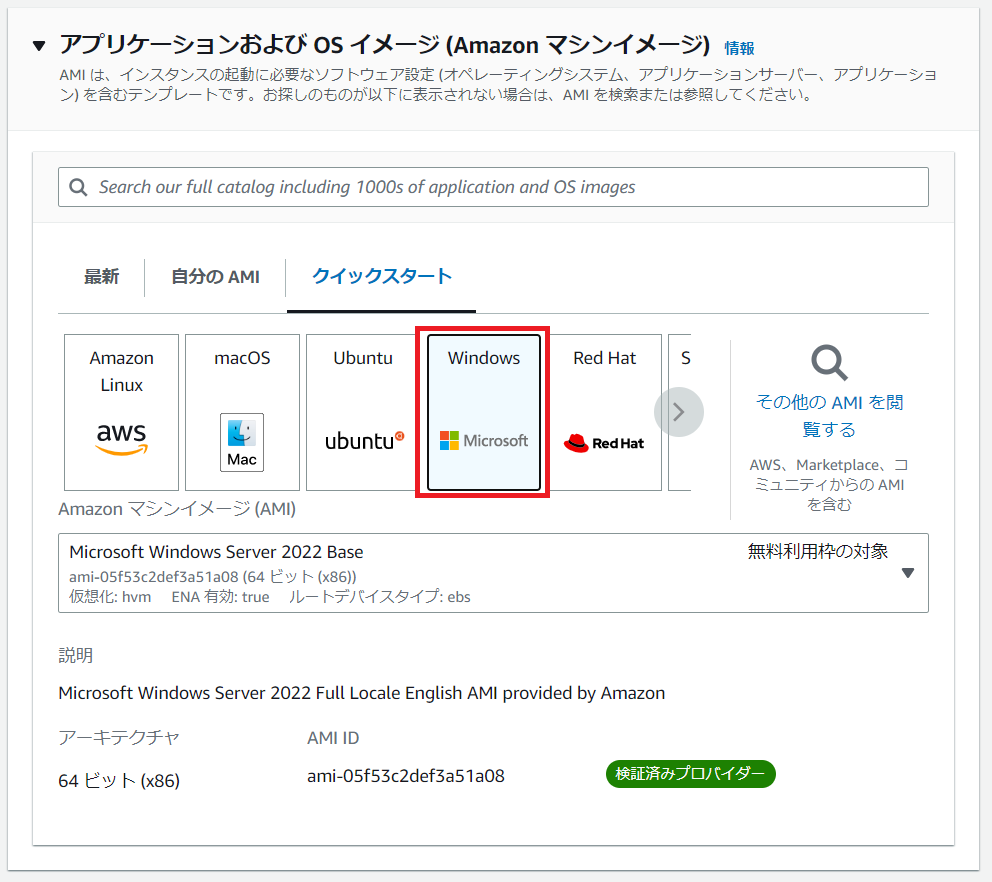Viewport: 992px width, 882px height.
Task: Click the AWS、Marketplace community AMI caption
Action: coord(829,485)
